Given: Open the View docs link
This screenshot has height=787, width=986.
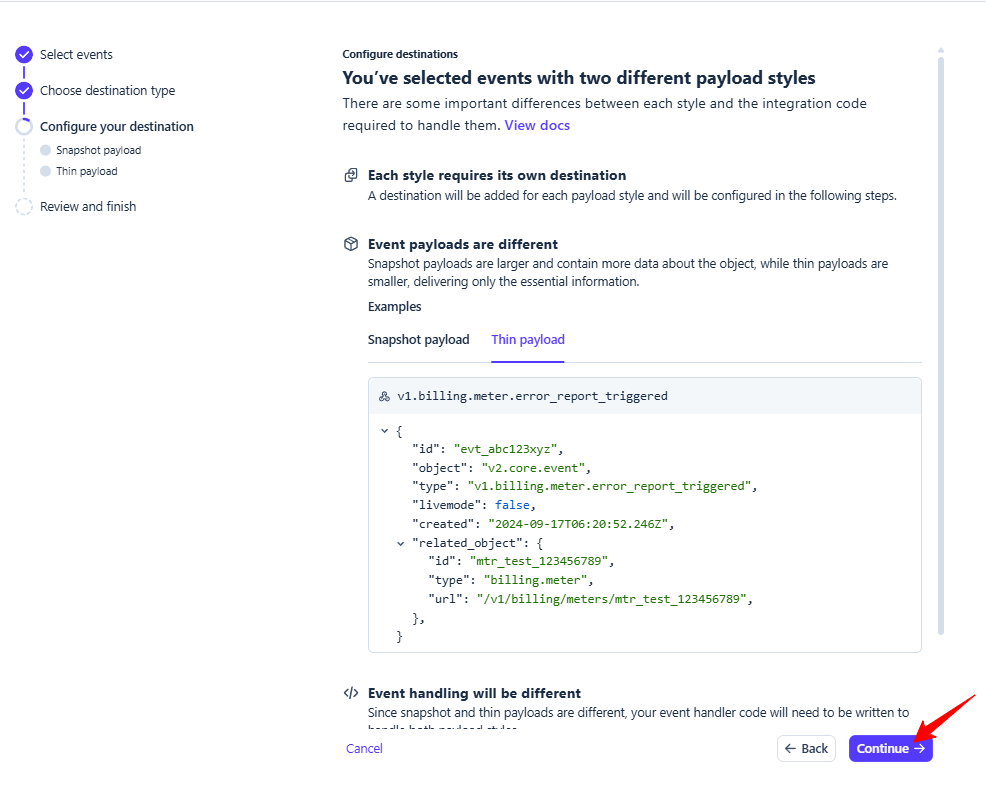Looking at the screenshot, I should point(537,125).
